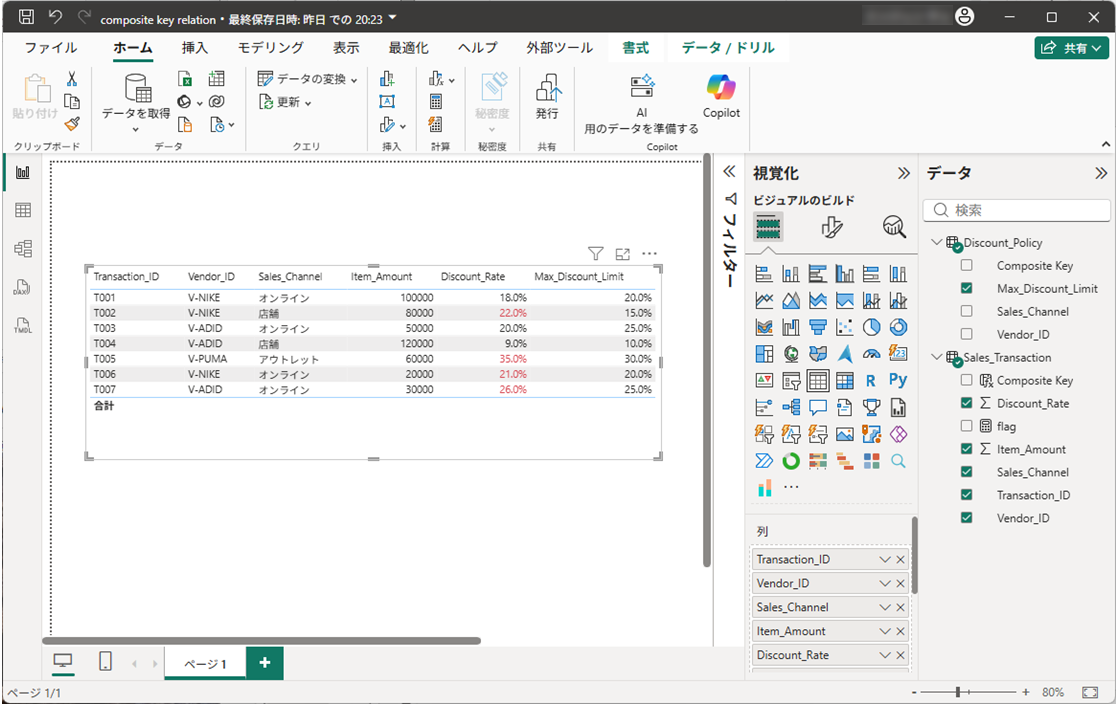Open the Vendor_ID column well dropdown arrow

[x=884, y=584]
